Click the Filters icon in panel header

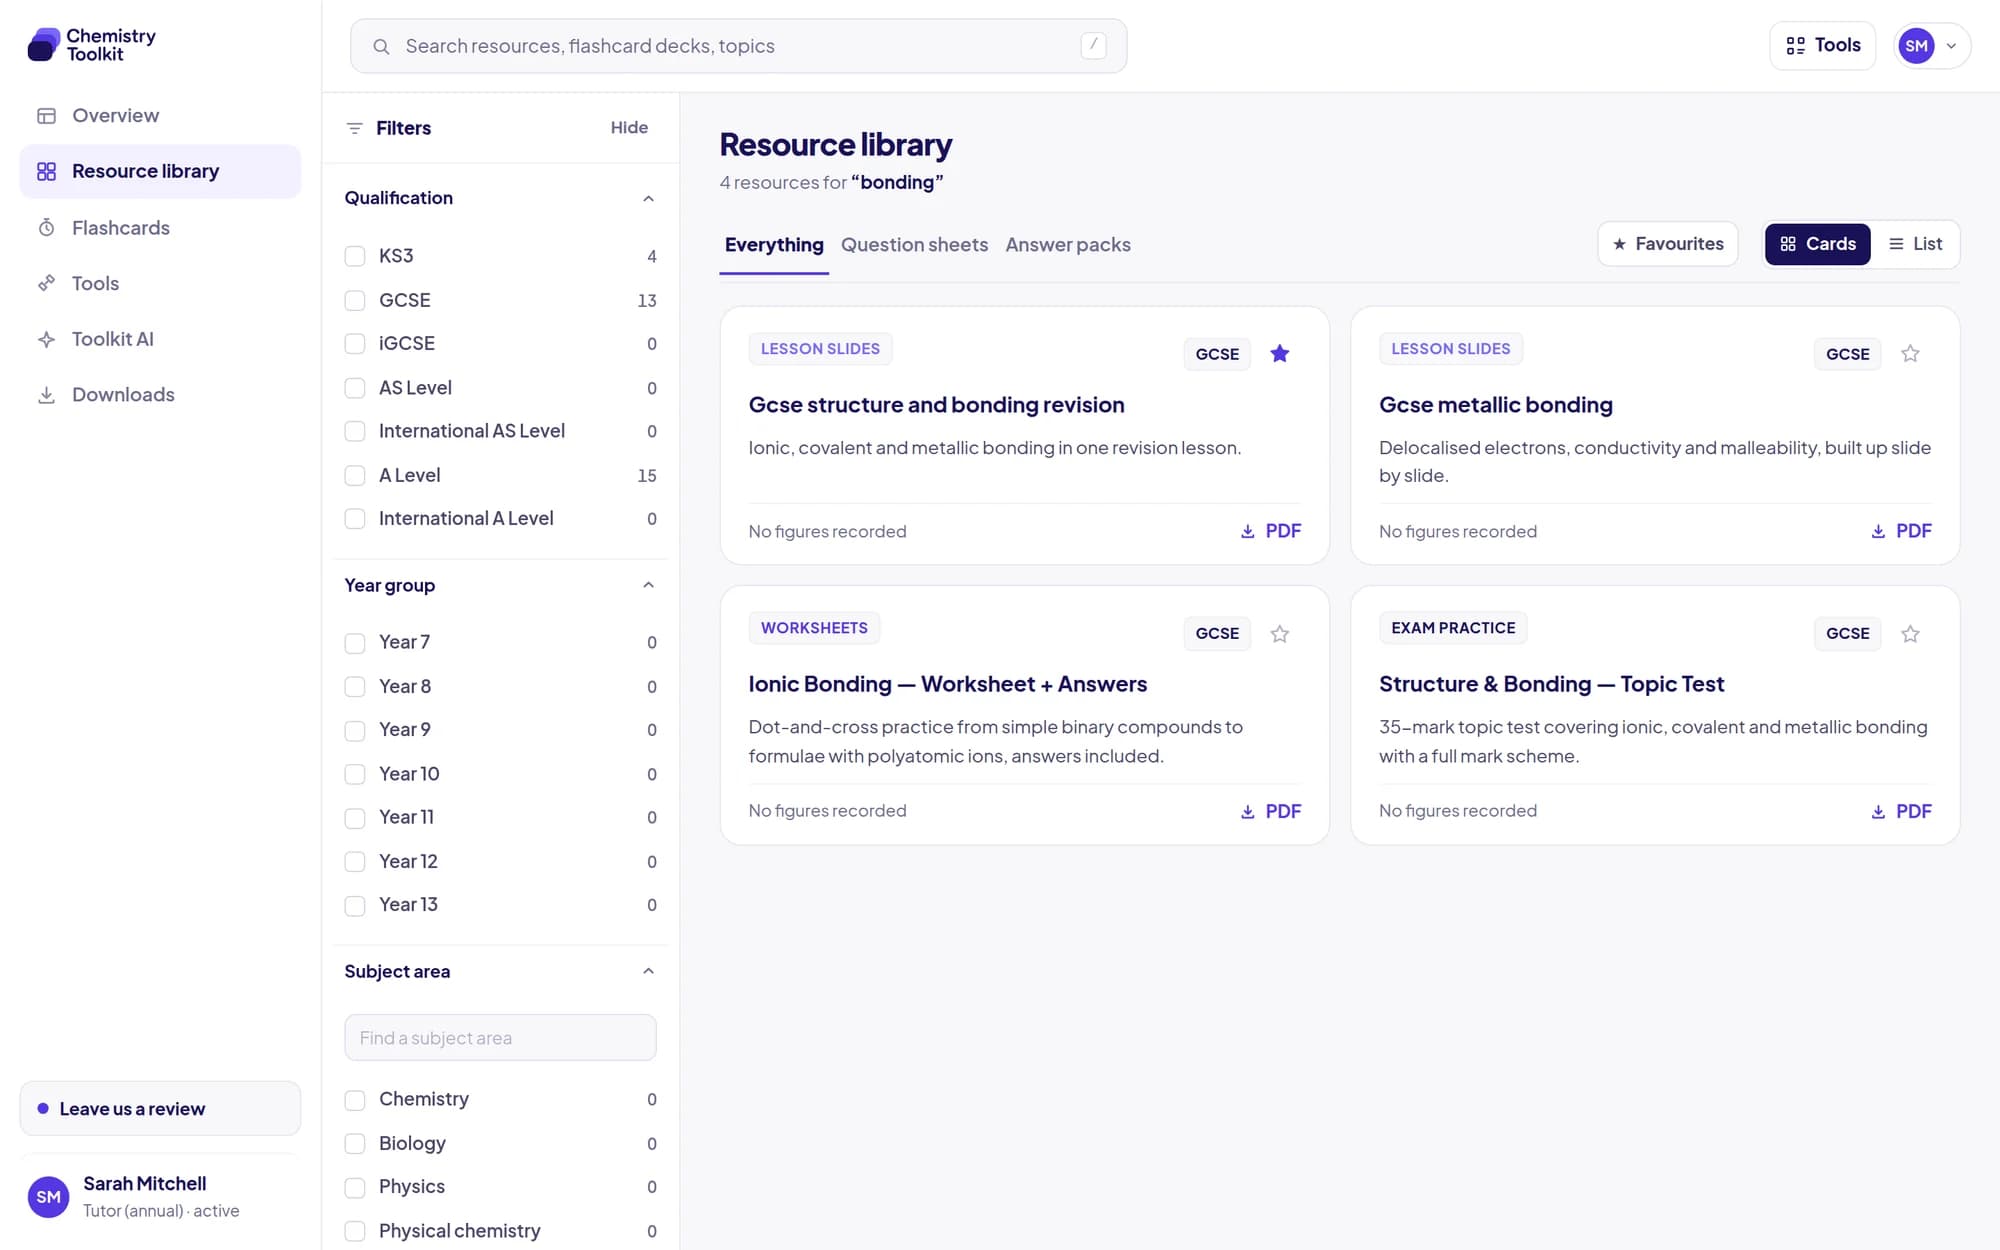[x=354, y=128]
